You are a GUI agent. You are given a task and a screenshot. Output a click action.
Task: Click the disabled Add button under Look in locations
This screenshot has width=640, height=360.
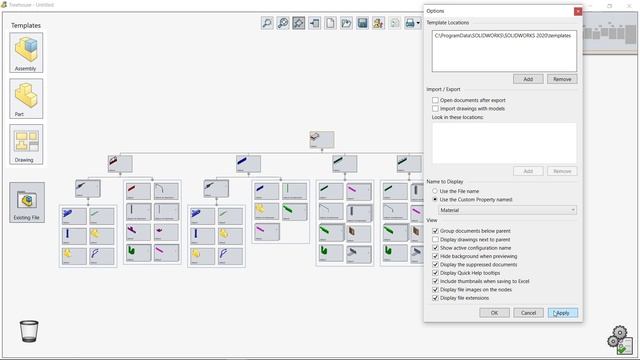528,171
